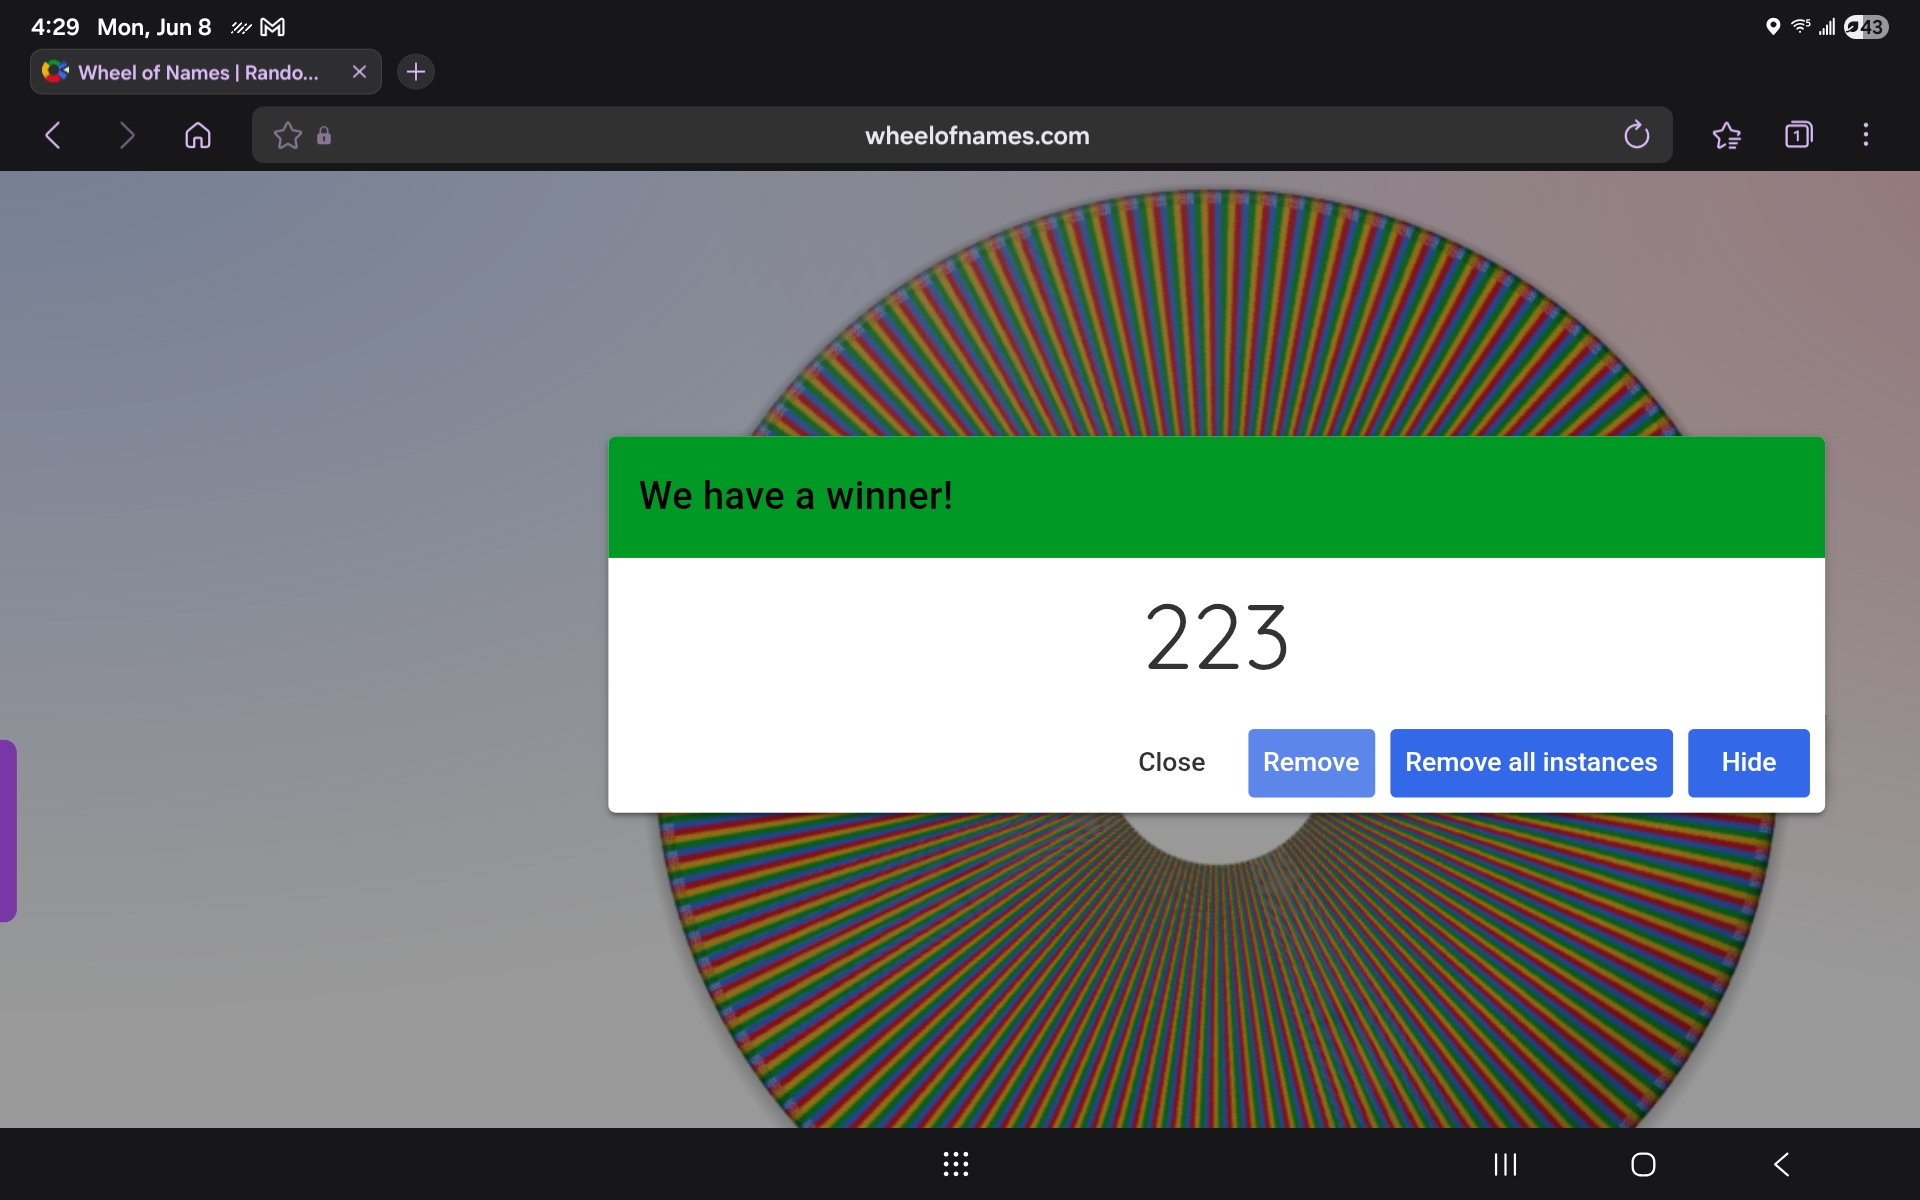This screenshot has width=1920, height=1200.
Task: Open the purple side panel handle
Action: click(8, 831)
